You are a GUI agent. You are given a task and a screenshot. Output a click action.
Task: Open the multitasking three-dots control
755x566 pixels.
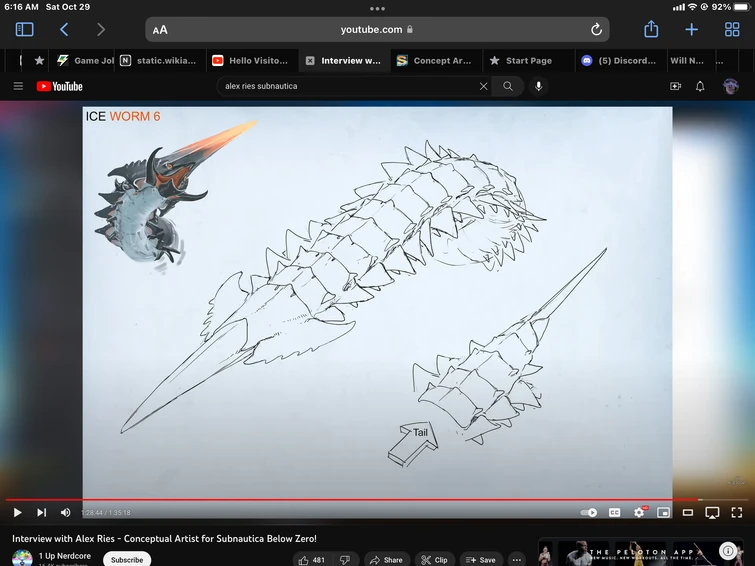(378, 8)
